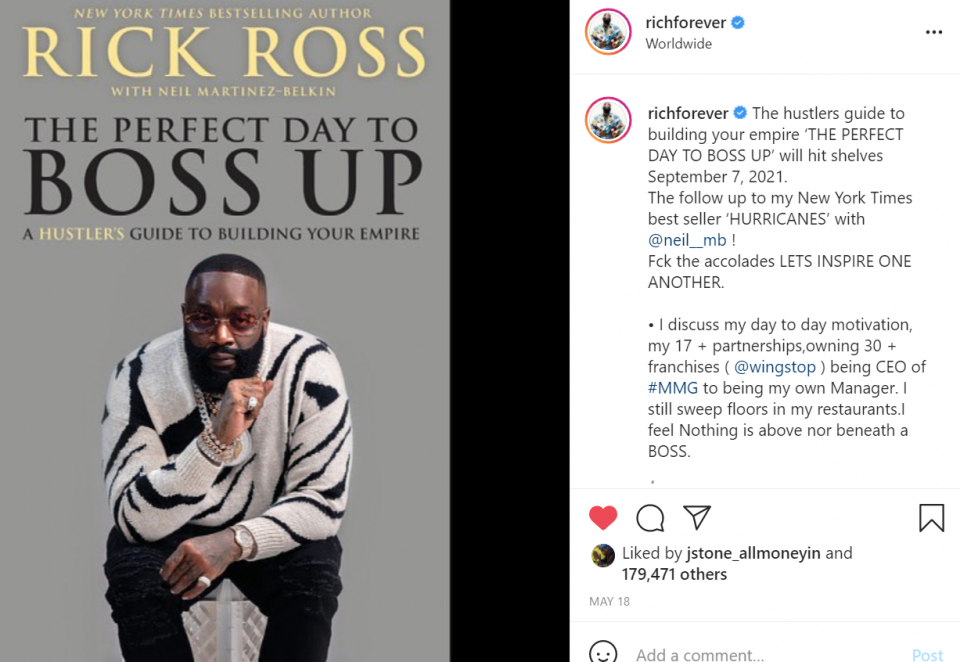Click richforever profile picture in header
The width and height of the screenshot is (960, 662).
click(x=608, y=32)
